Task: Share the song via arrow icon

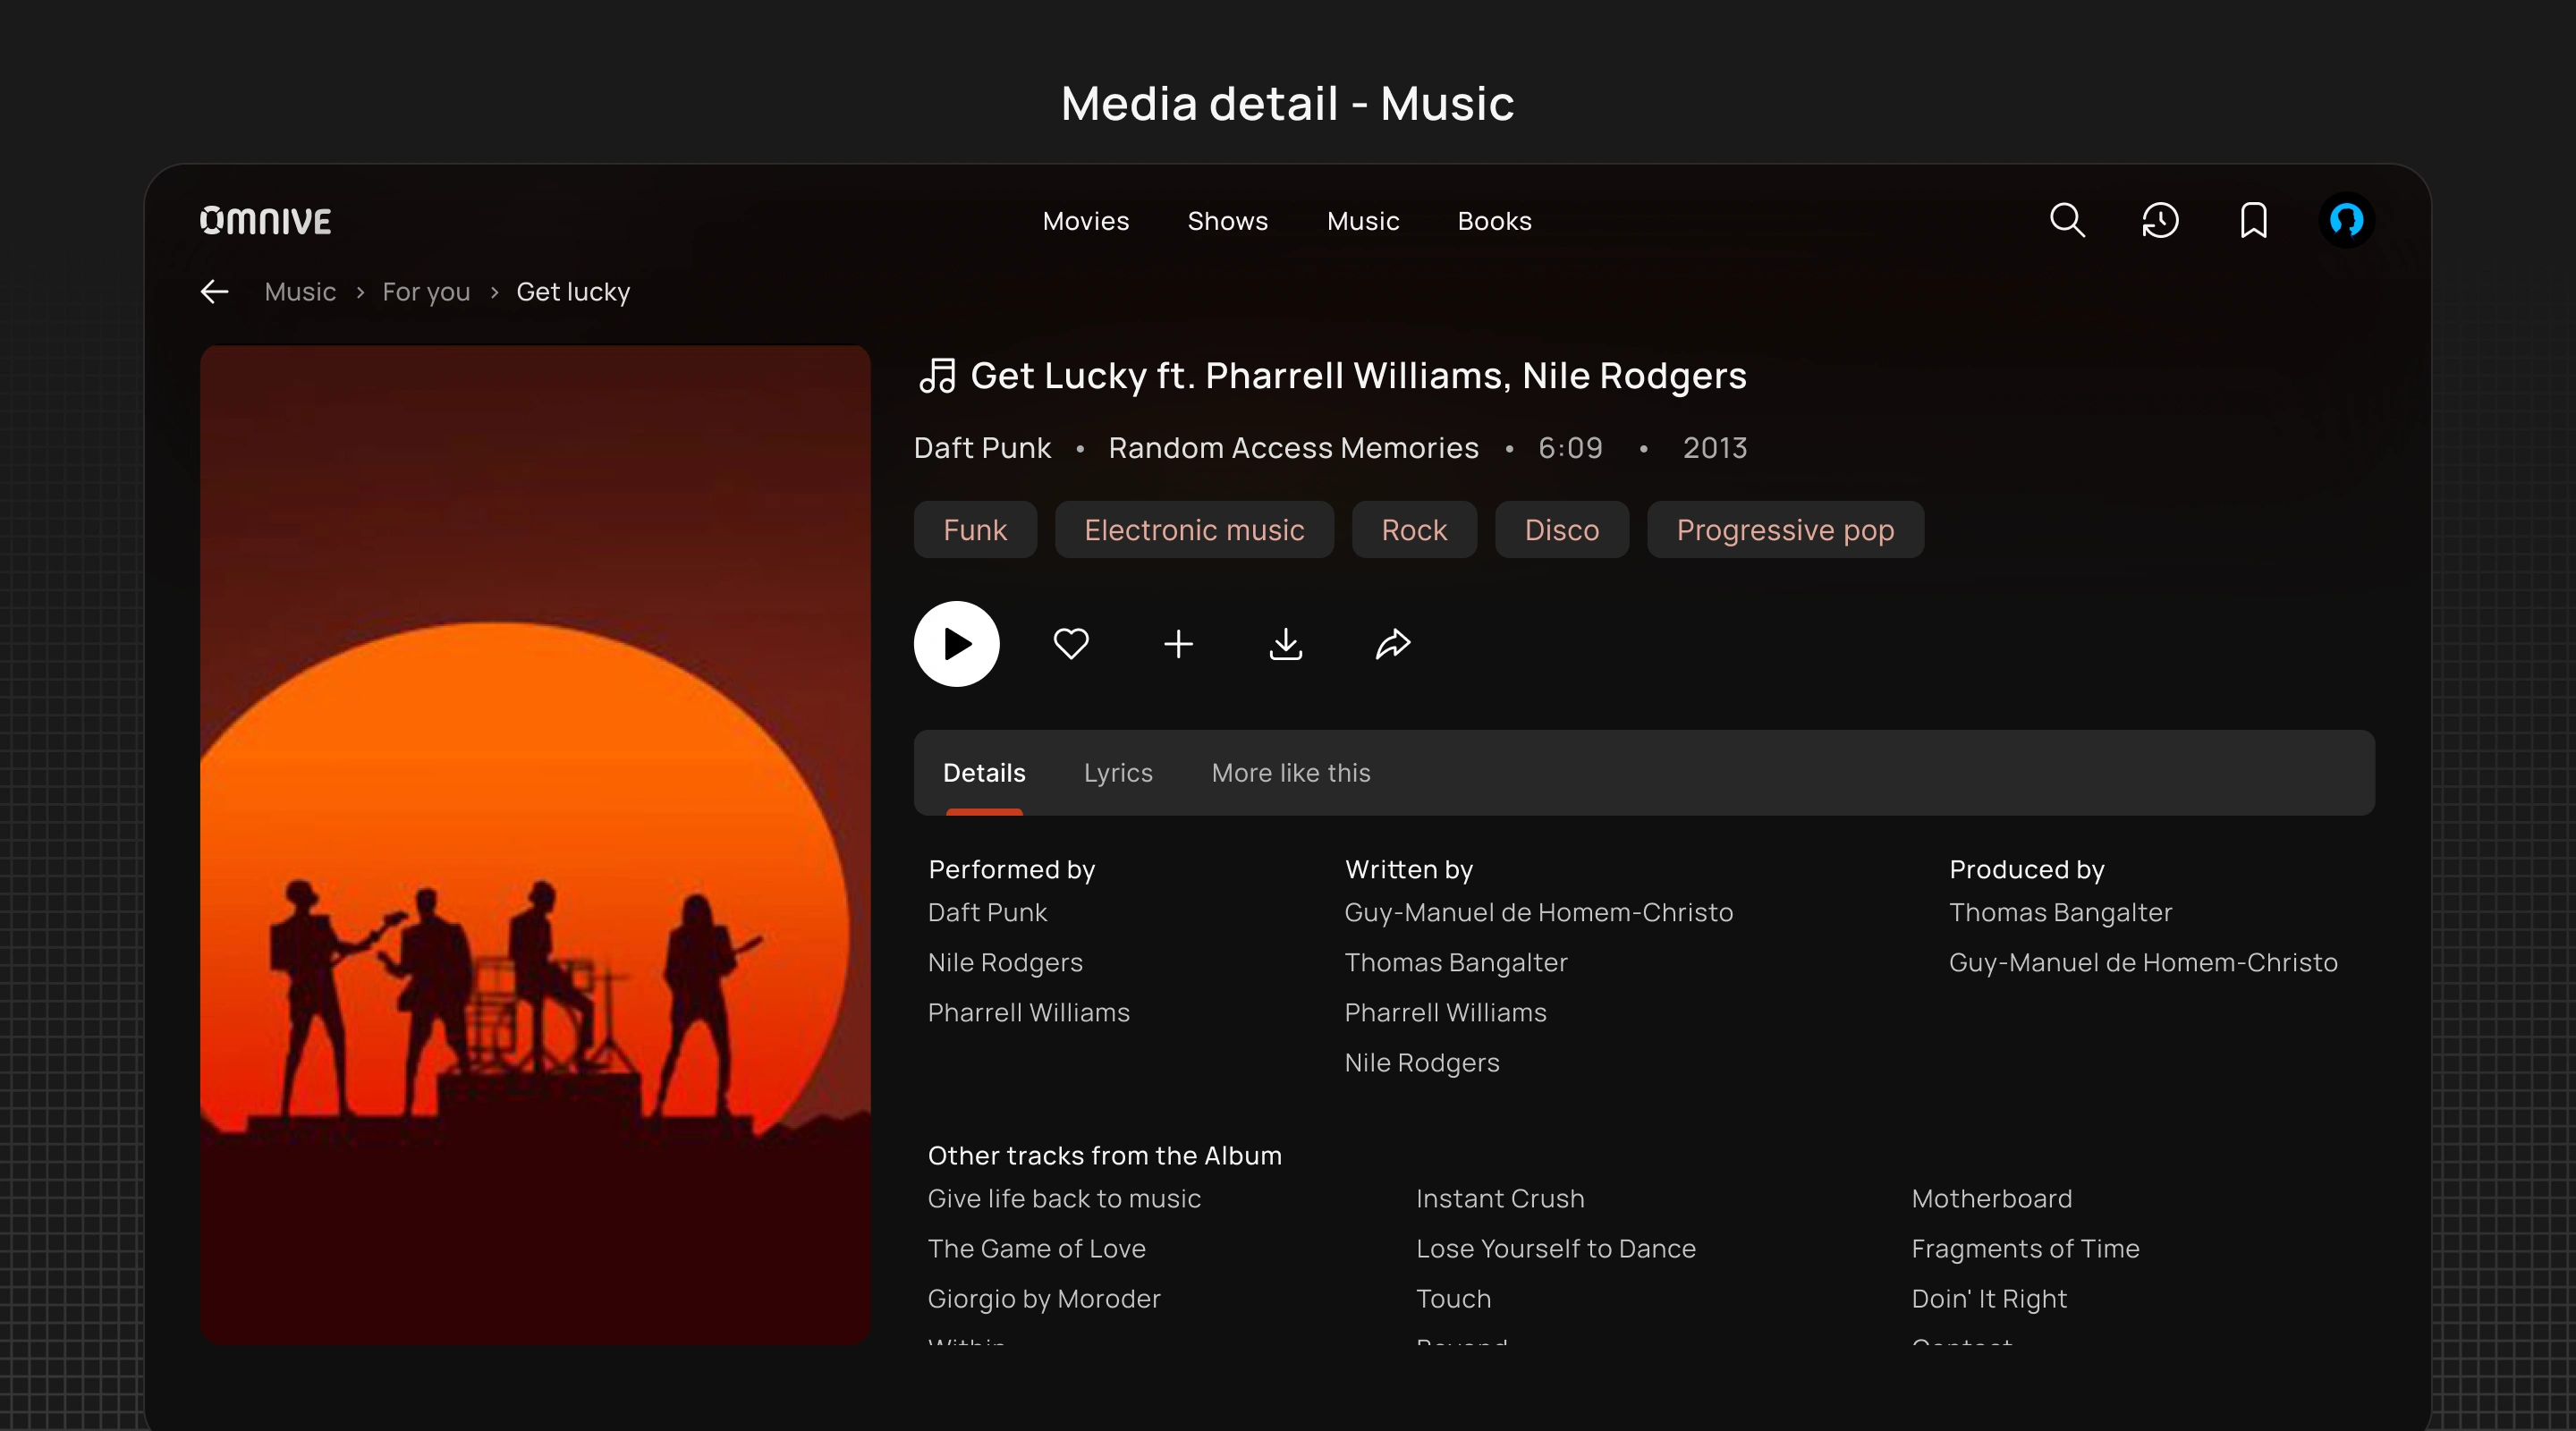Action: (x=1392, y=644)
